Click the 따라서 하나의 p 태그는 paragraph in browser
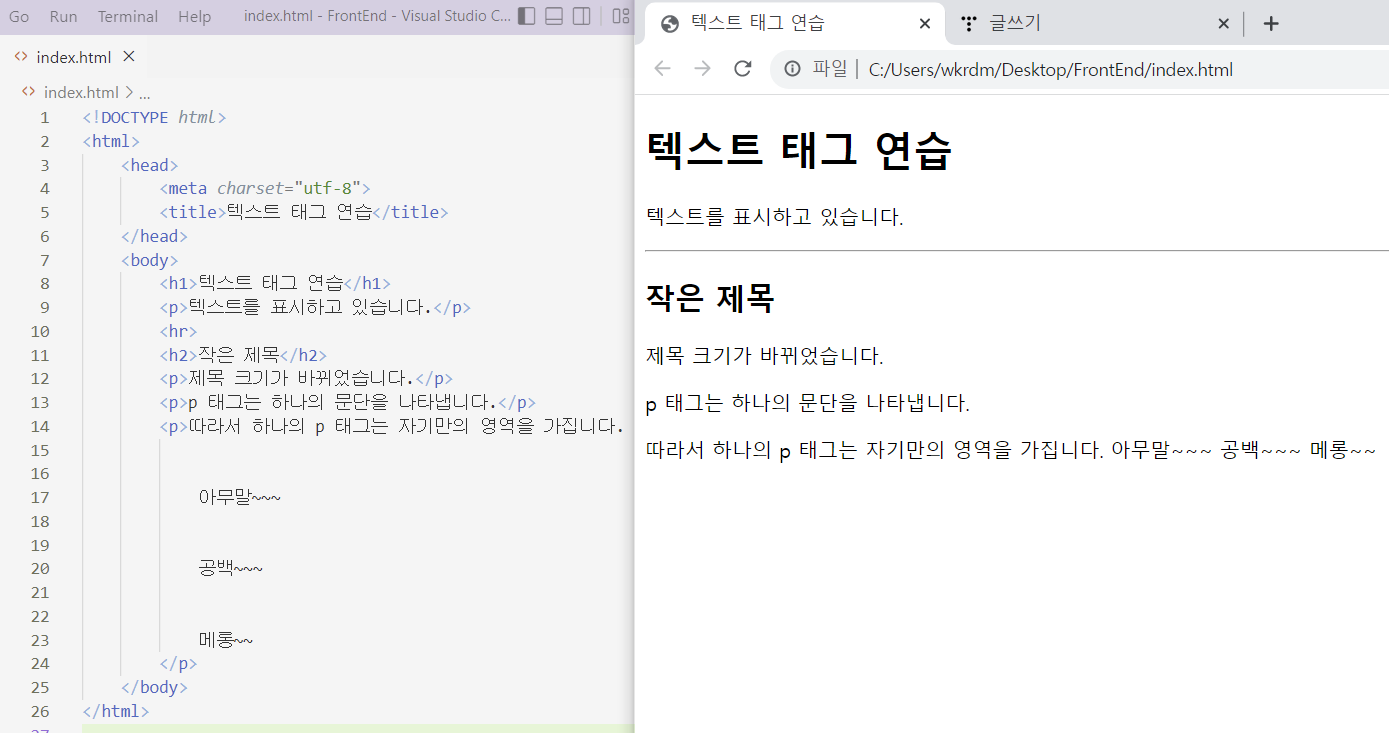Viewport: 1389px width, 733px height. pos(1011,450)
